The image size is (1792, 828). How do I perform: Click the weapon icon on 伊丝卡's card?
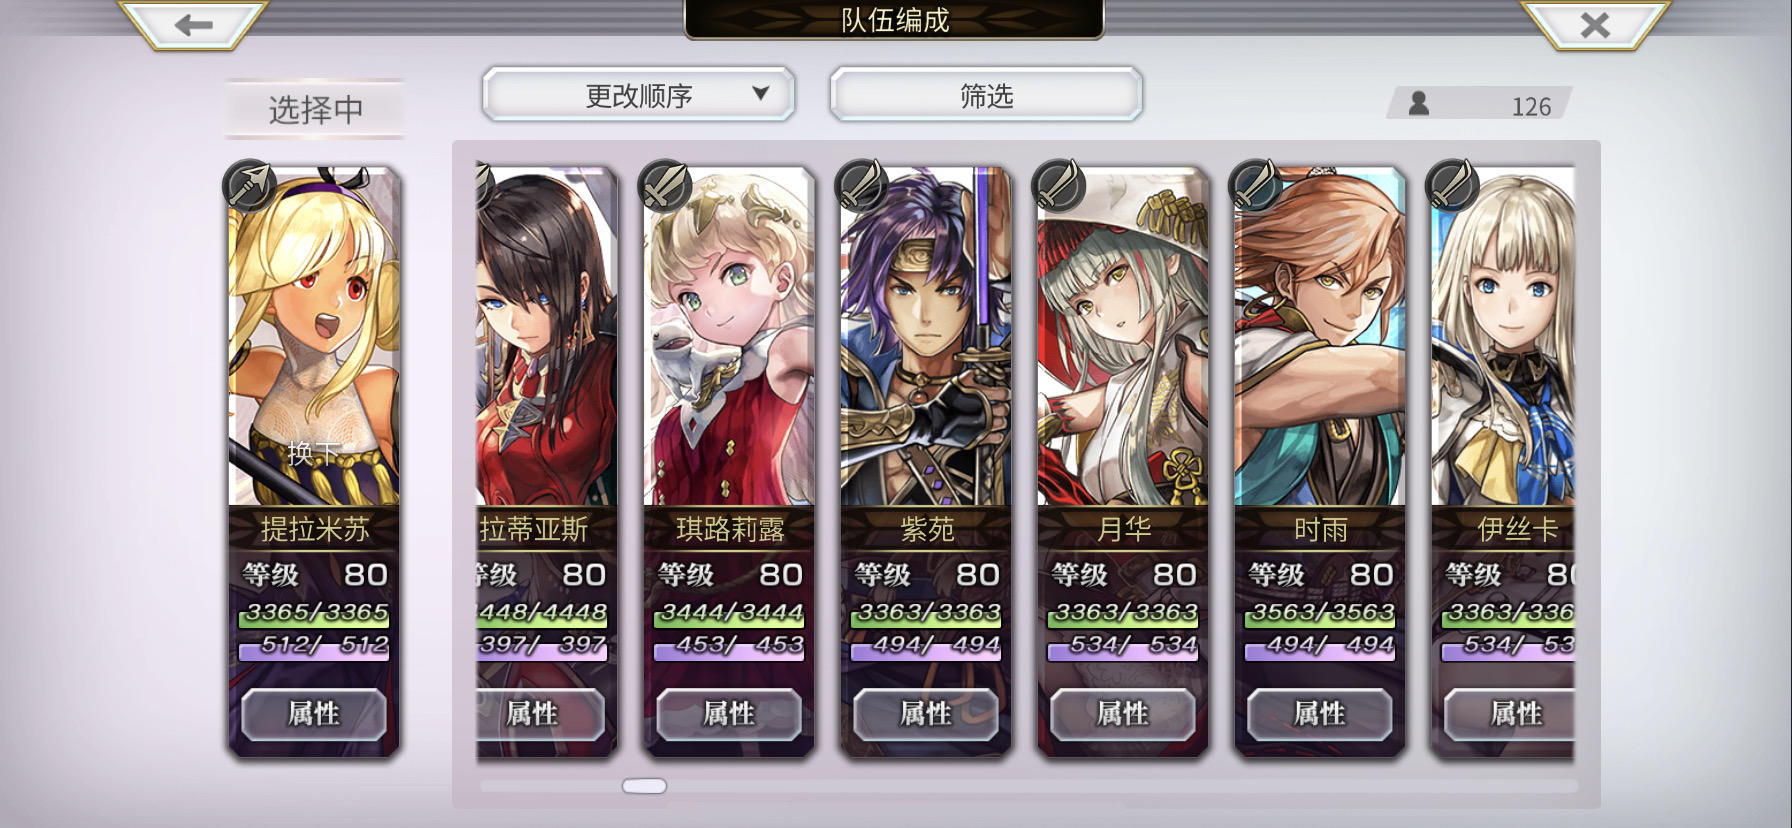coord(1452,185)
